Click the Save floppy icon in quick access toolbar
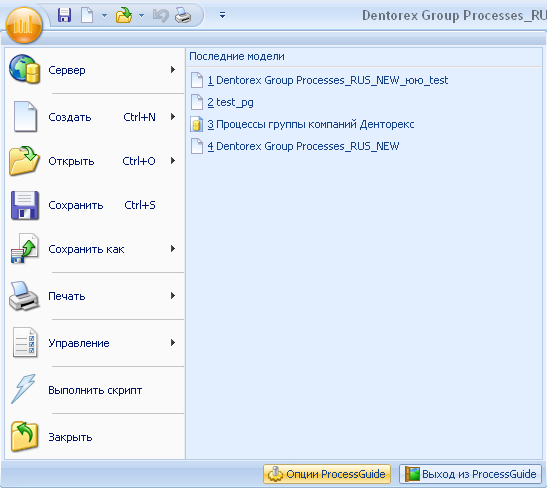This screenshot has width=547, height=488. 65,15
